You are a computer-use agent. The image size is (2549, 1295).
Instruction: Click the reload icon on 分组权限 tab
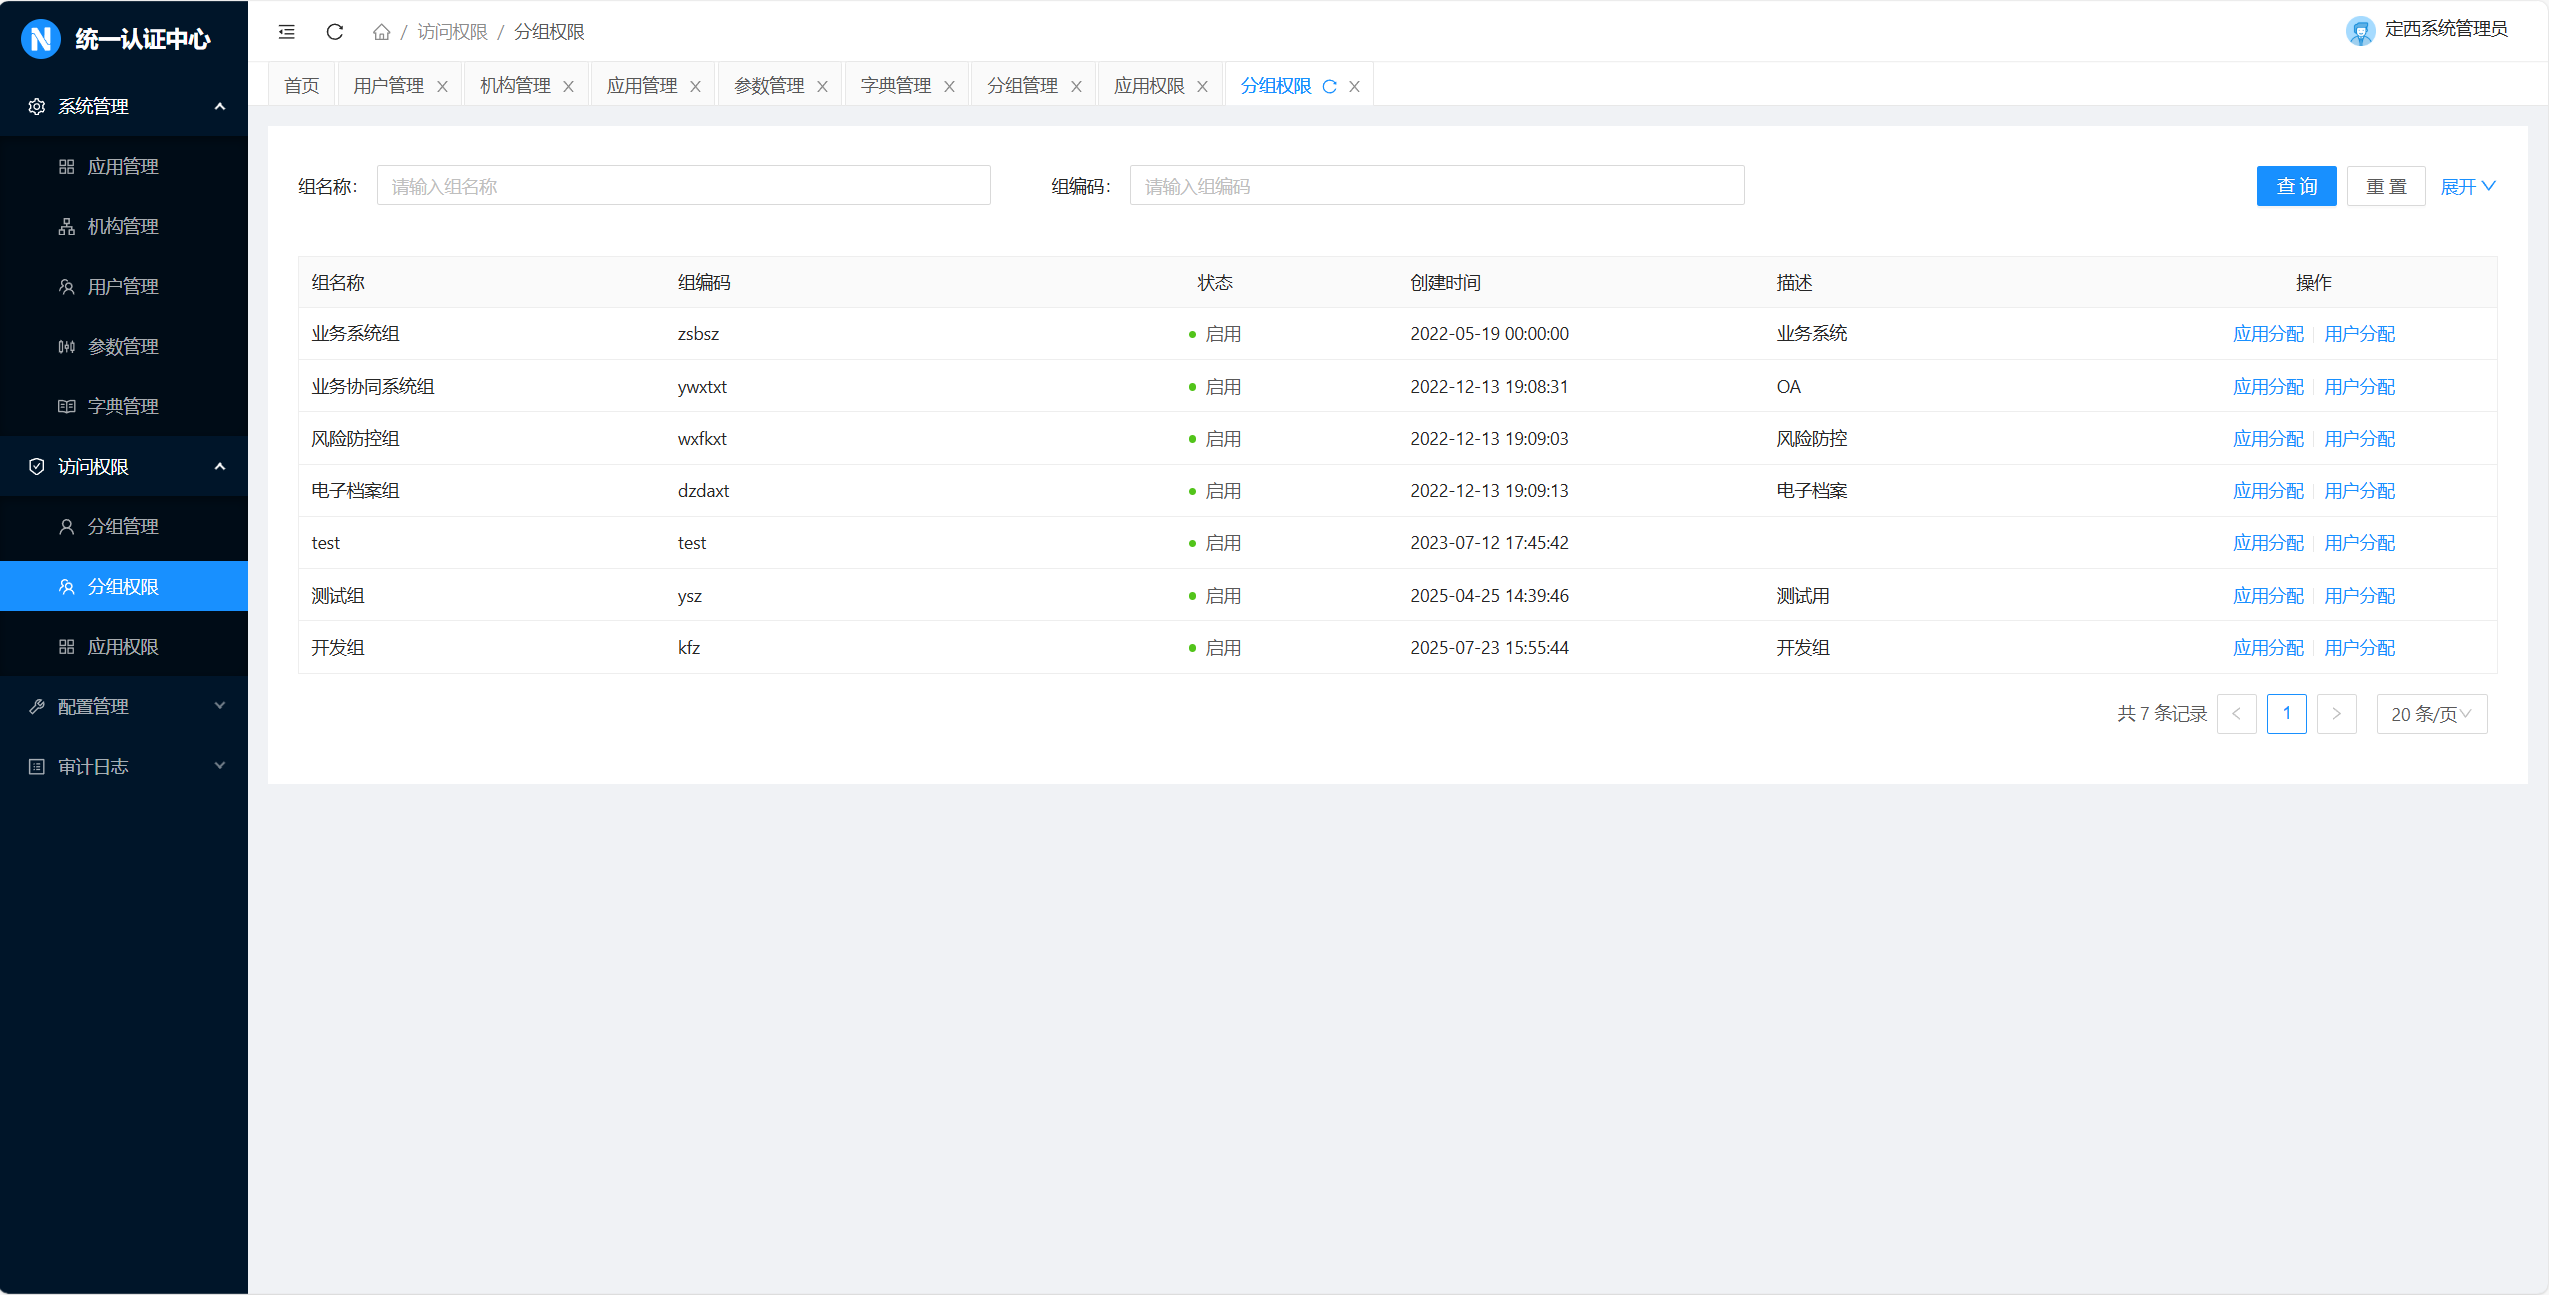pyautogui.click(x=1329, y=87)
